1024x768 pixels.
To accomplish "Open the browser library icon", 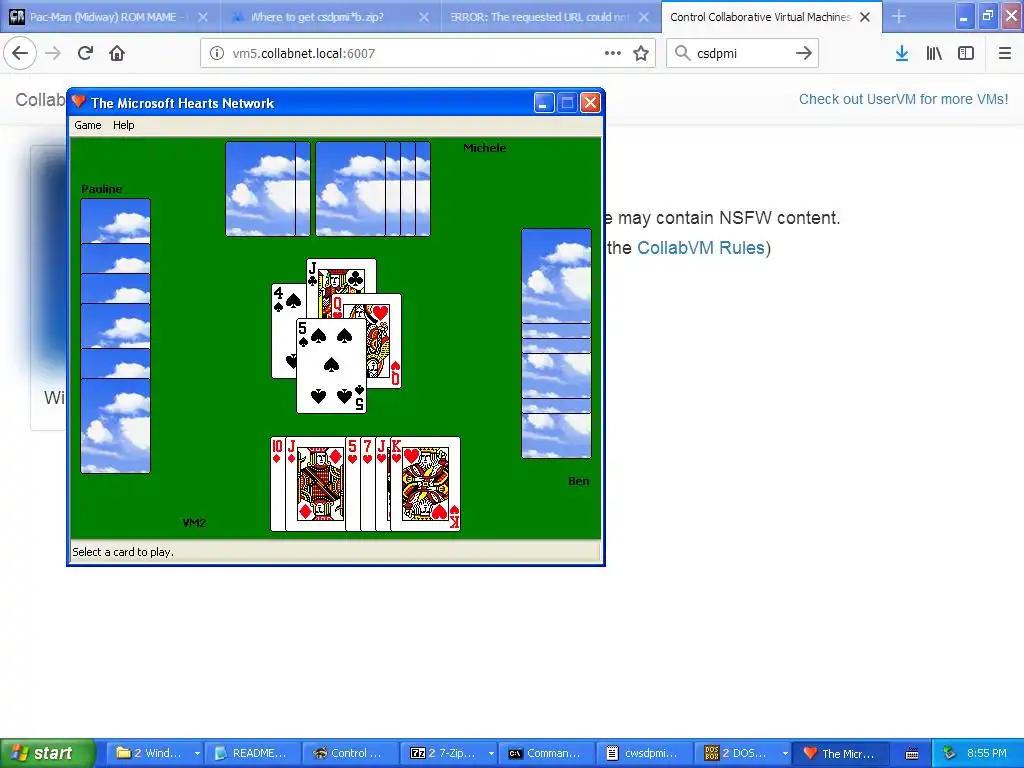I will point(934,54).
